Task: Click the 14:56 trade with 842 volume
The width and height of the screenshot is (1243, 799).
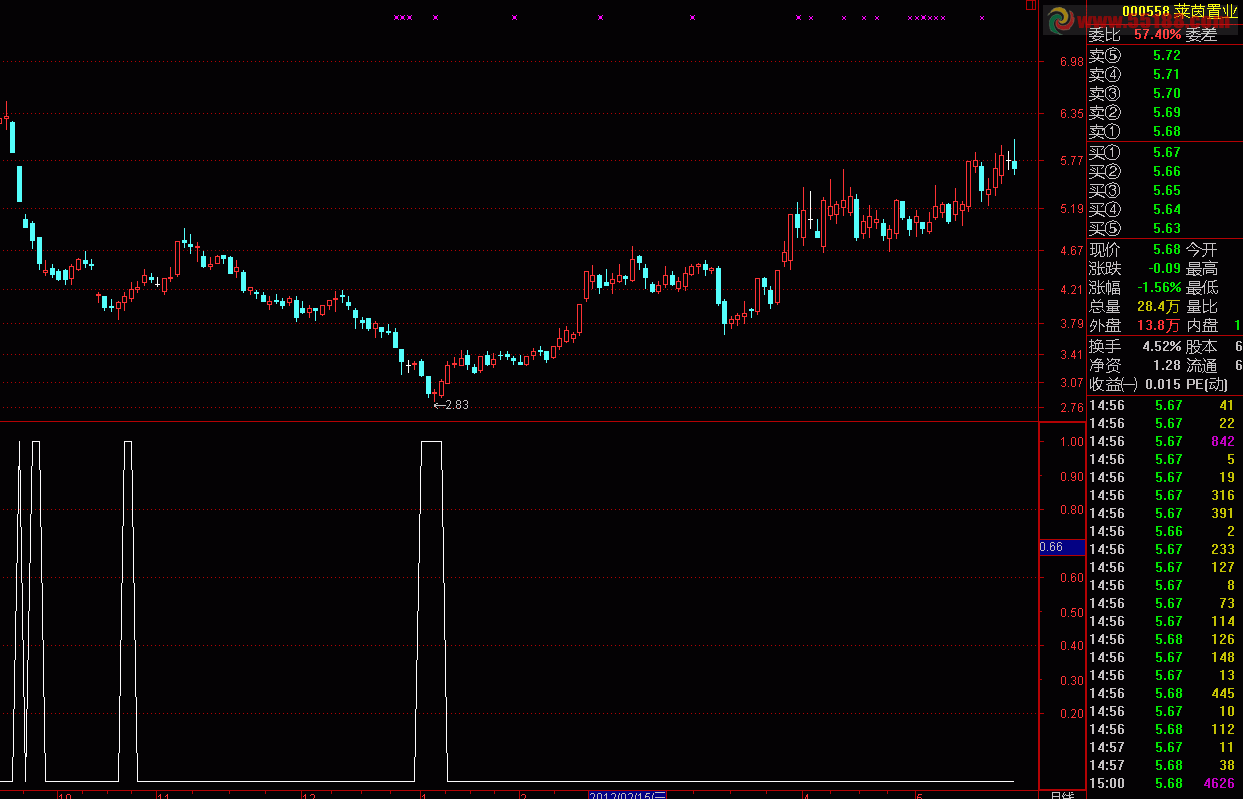Action: 1164,441
